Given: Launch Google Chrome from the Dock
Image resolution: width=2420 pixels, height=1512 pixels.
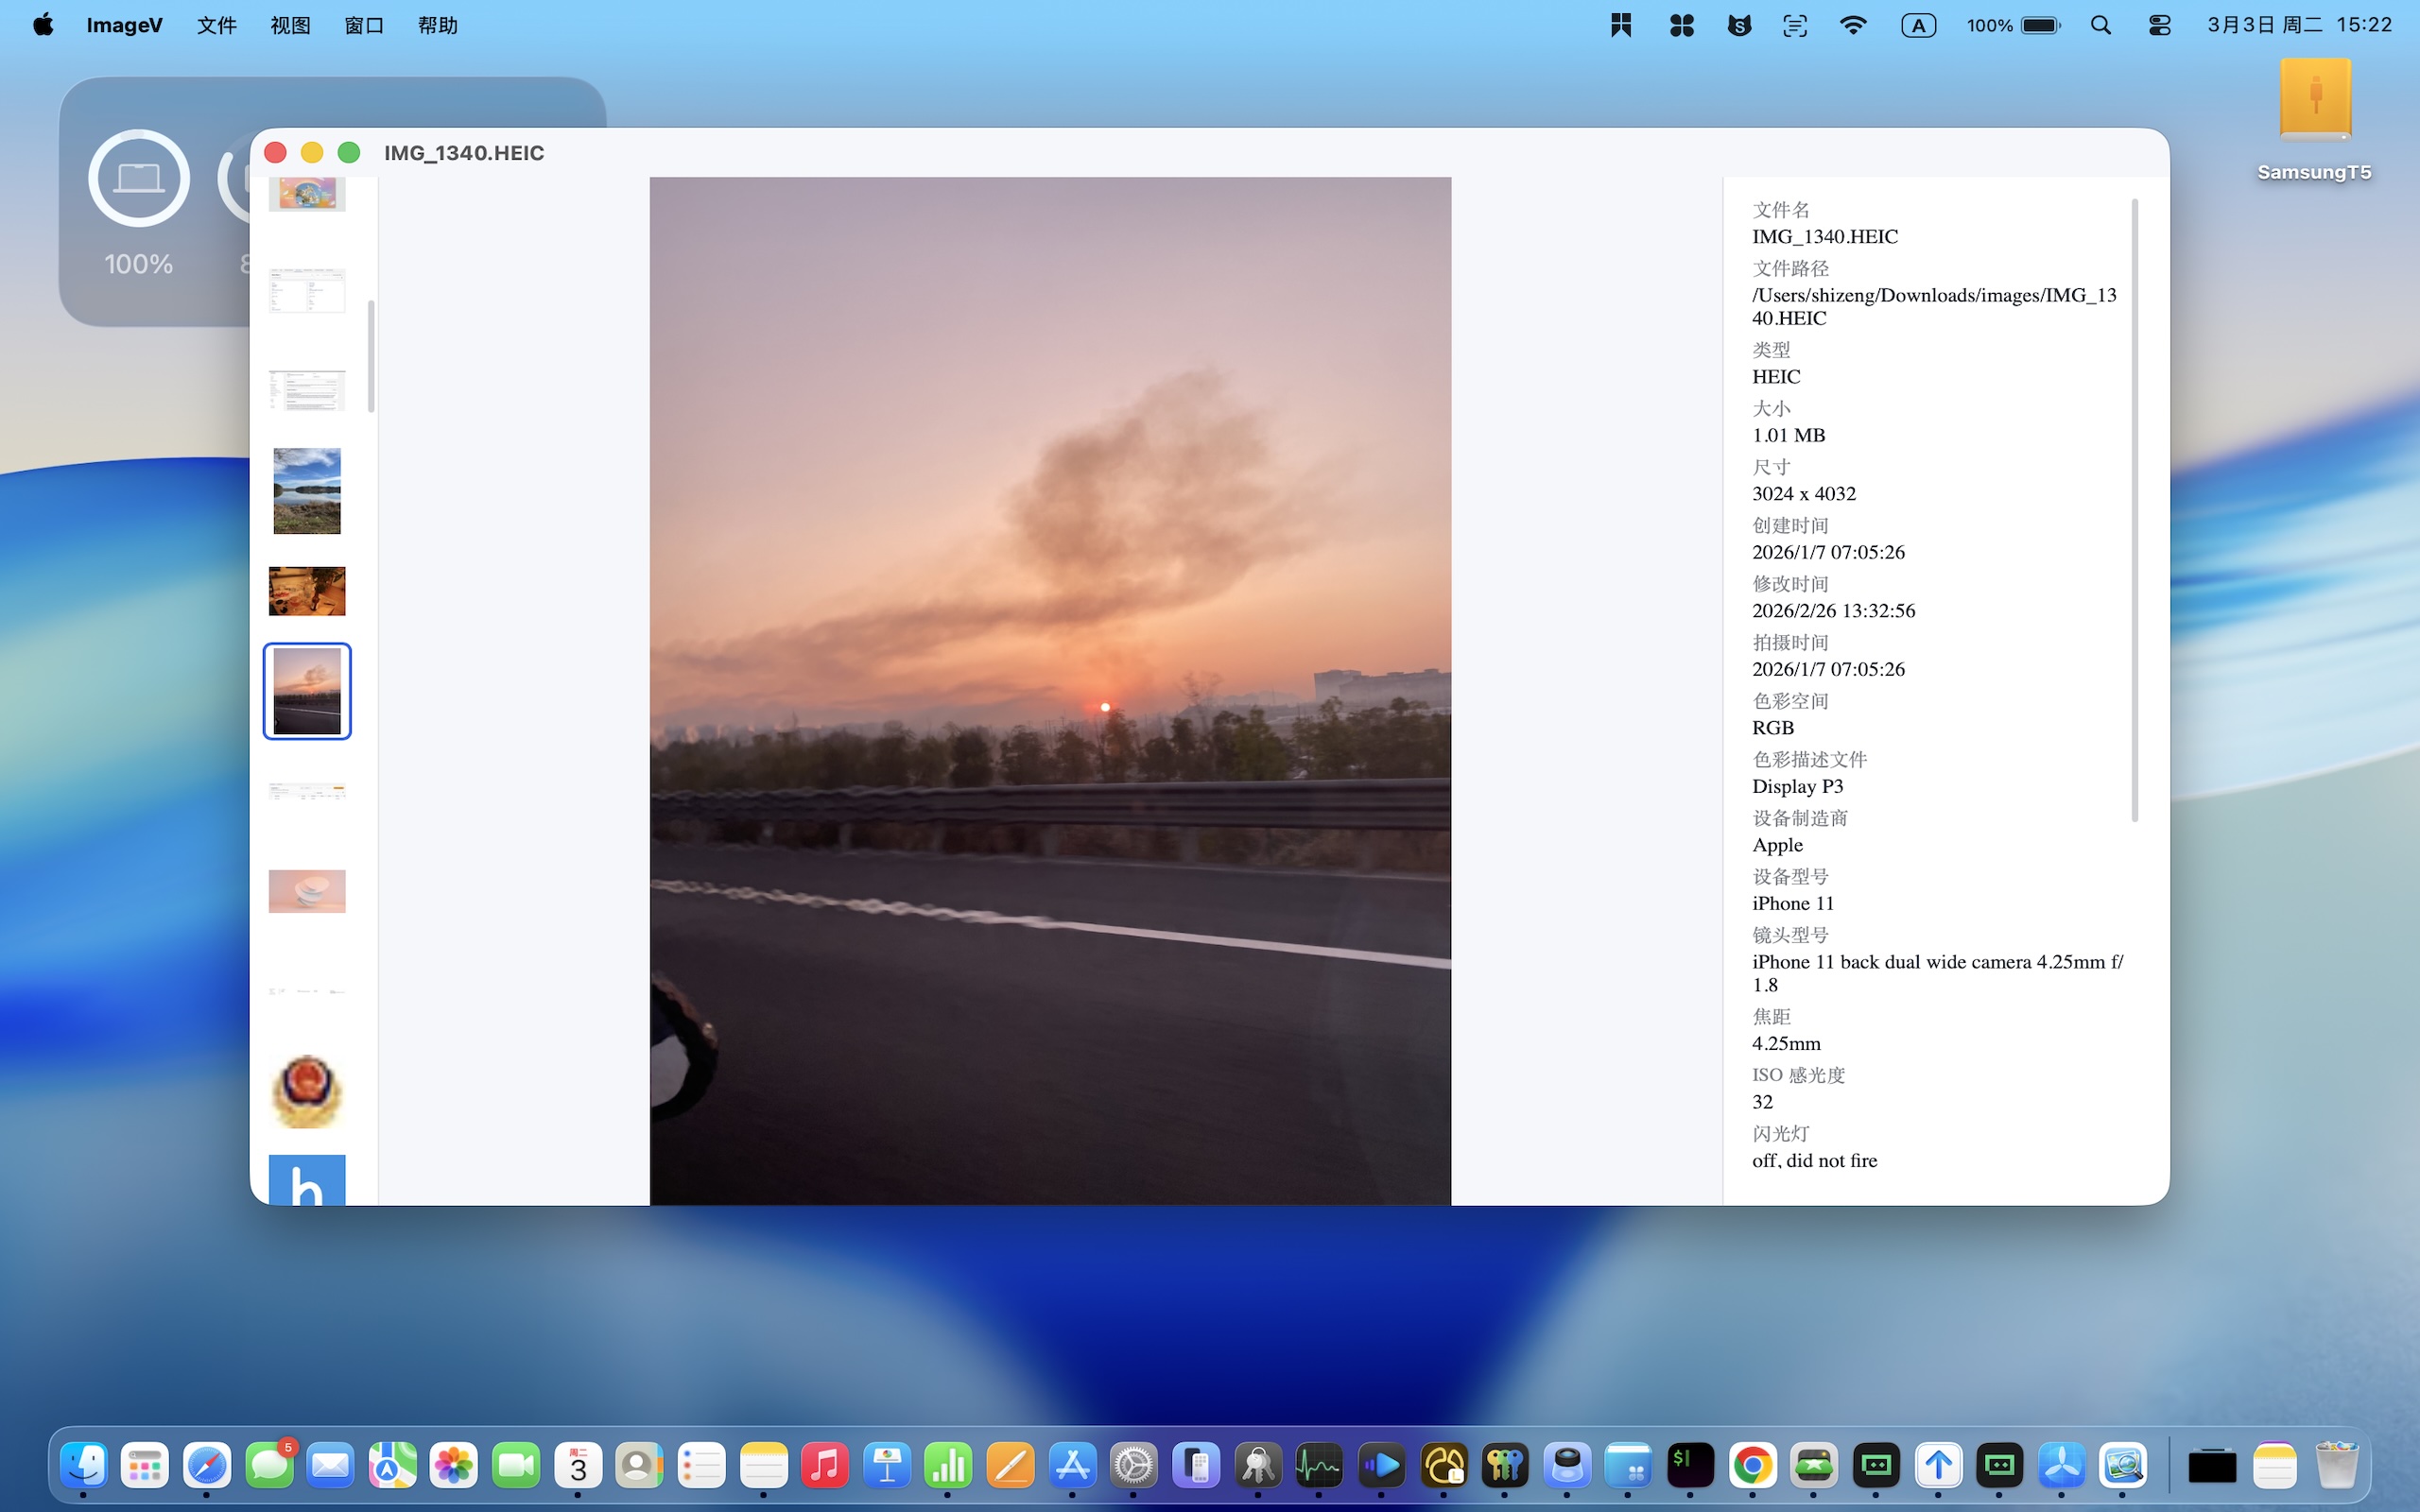Looking at the screenshot, I should click(1752, 1466).
